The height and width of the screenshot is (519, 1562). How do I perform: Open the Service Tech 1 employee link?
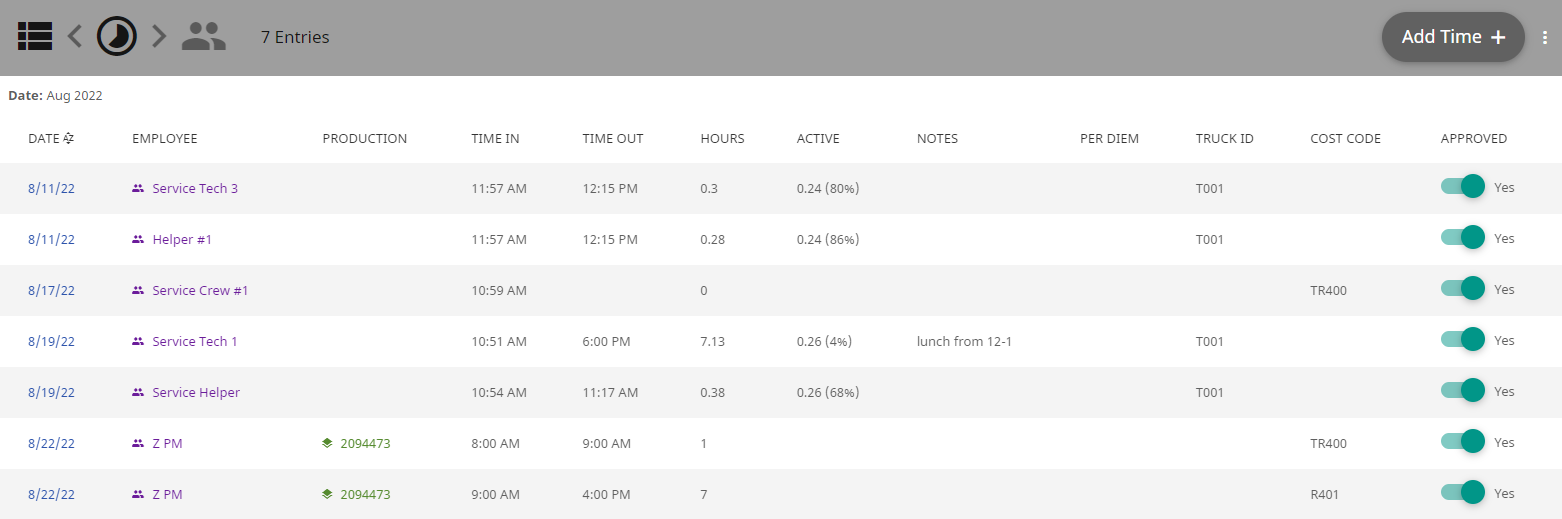(195, 341)
